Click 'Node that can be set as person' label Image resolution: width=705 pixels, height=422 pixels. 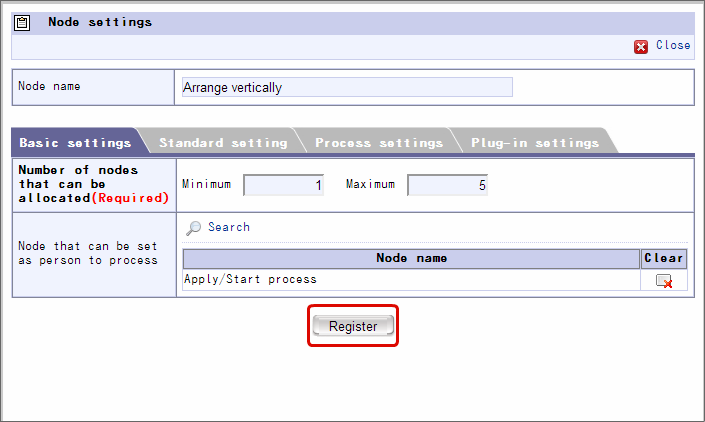88,253
